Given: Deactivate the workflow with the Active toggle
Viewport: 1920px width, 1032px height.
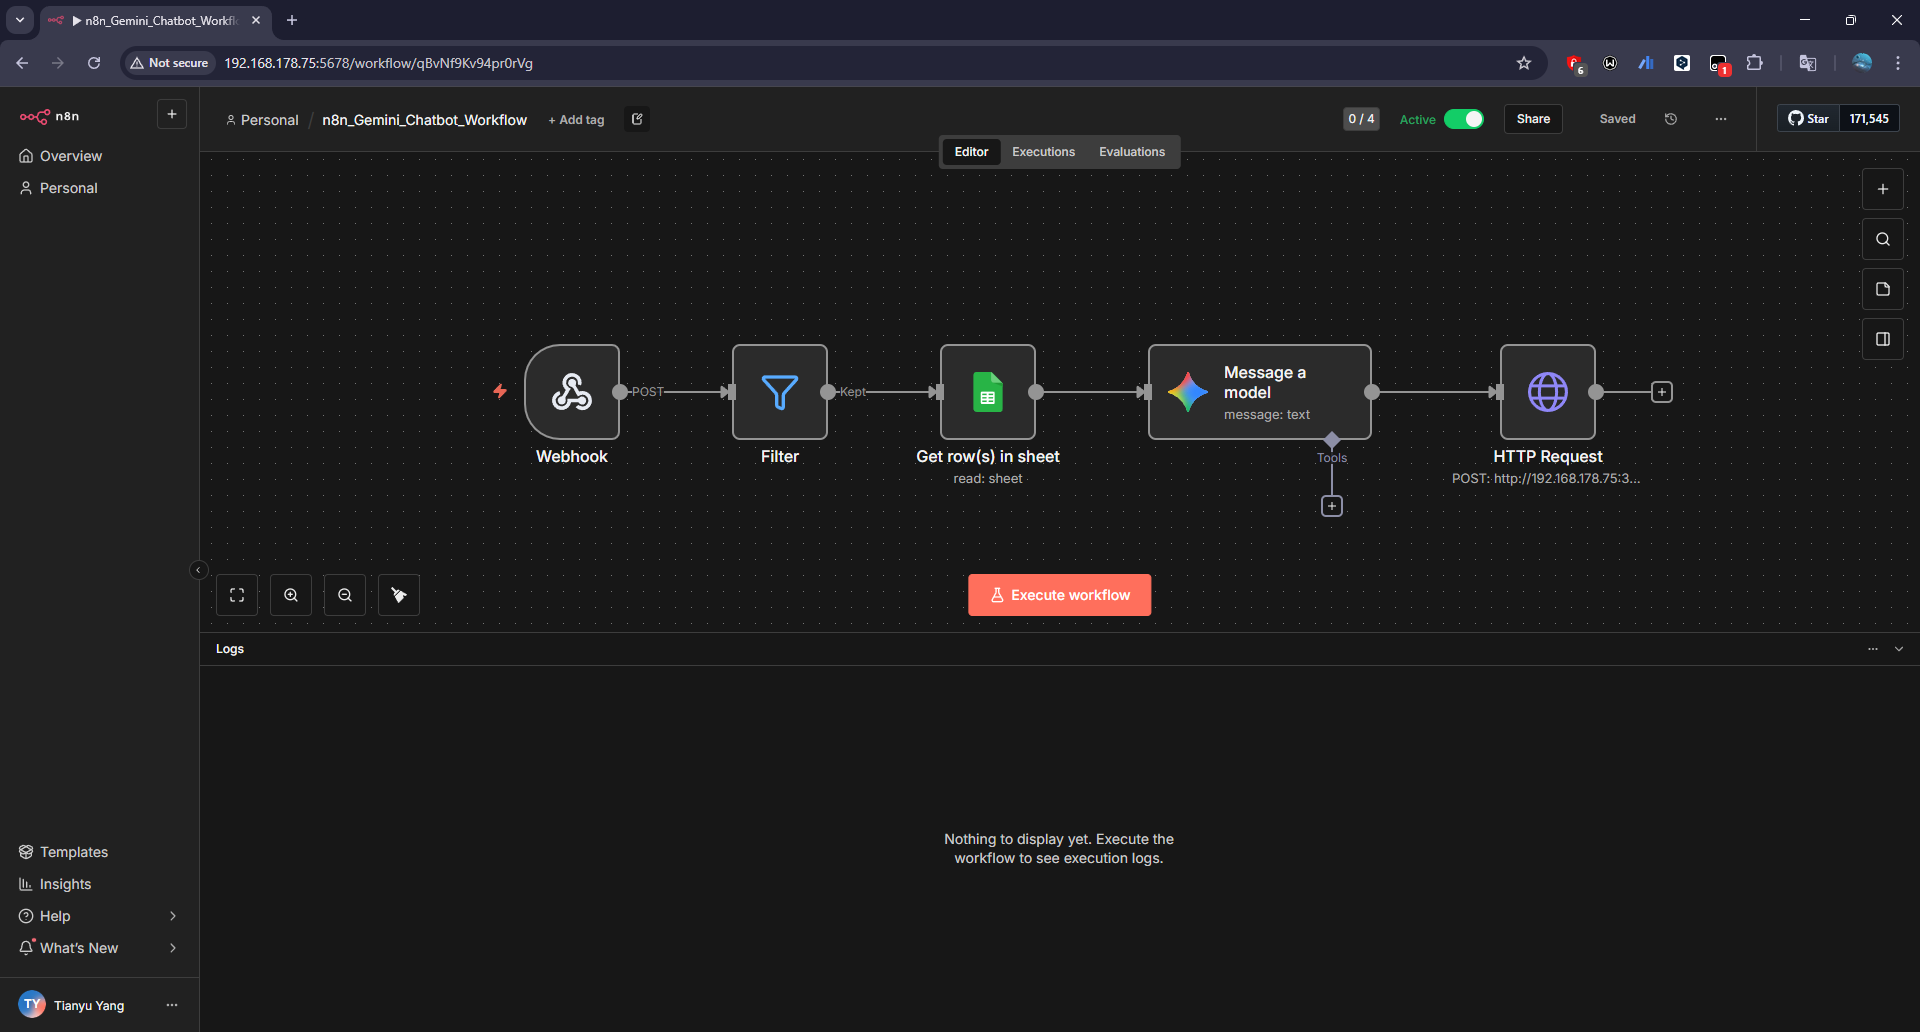Looking at the screenshot, I should [x=1464, y=119].
